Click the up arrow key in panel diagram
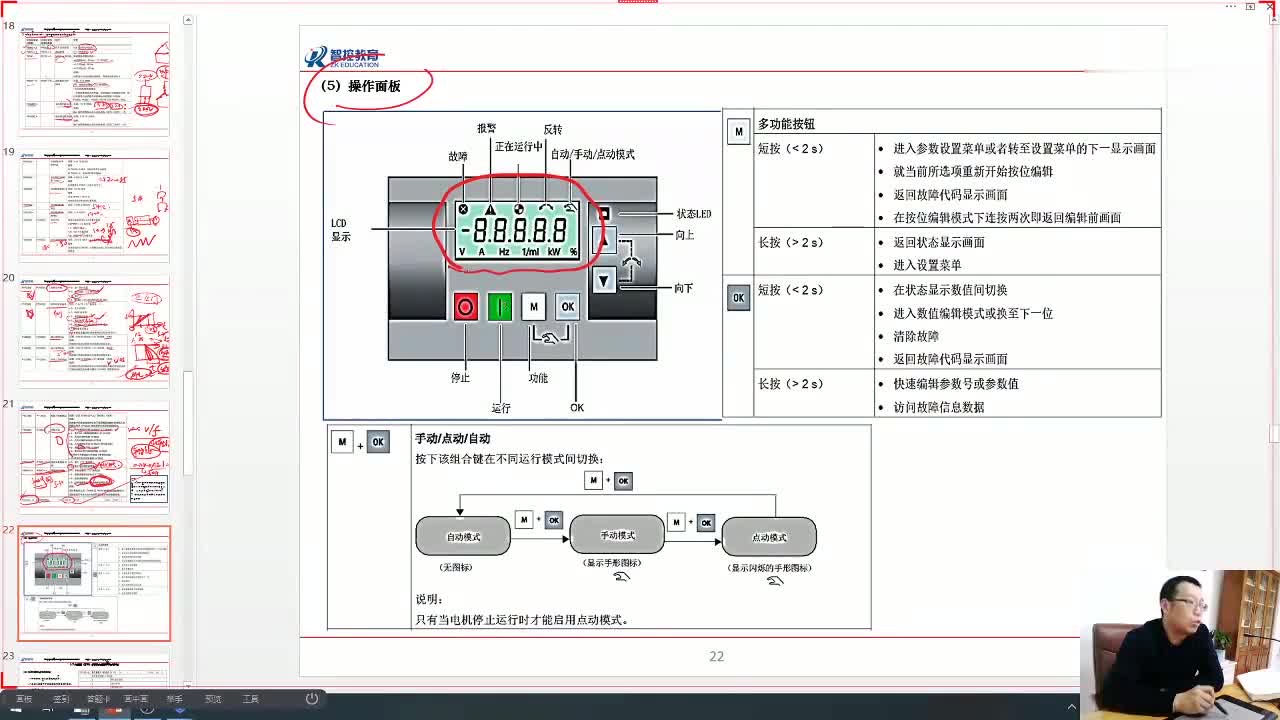 604,241
